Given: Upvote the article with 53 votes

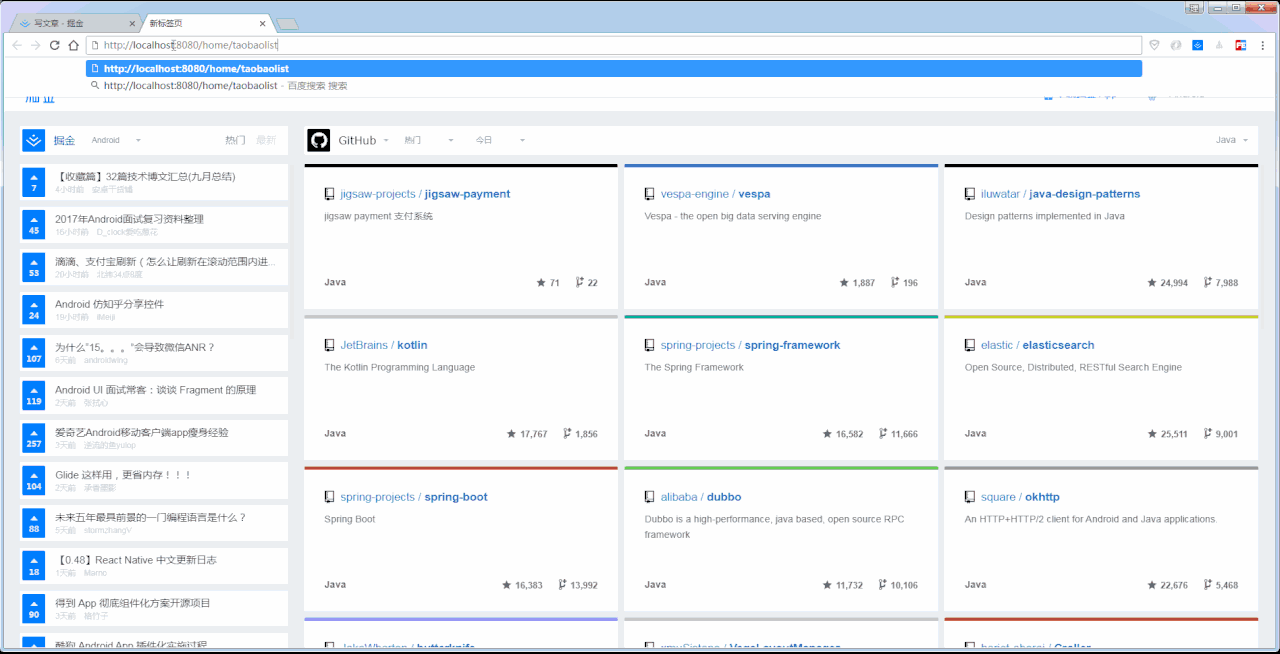Looking at the screenshot, I should (x=34, y=267).
